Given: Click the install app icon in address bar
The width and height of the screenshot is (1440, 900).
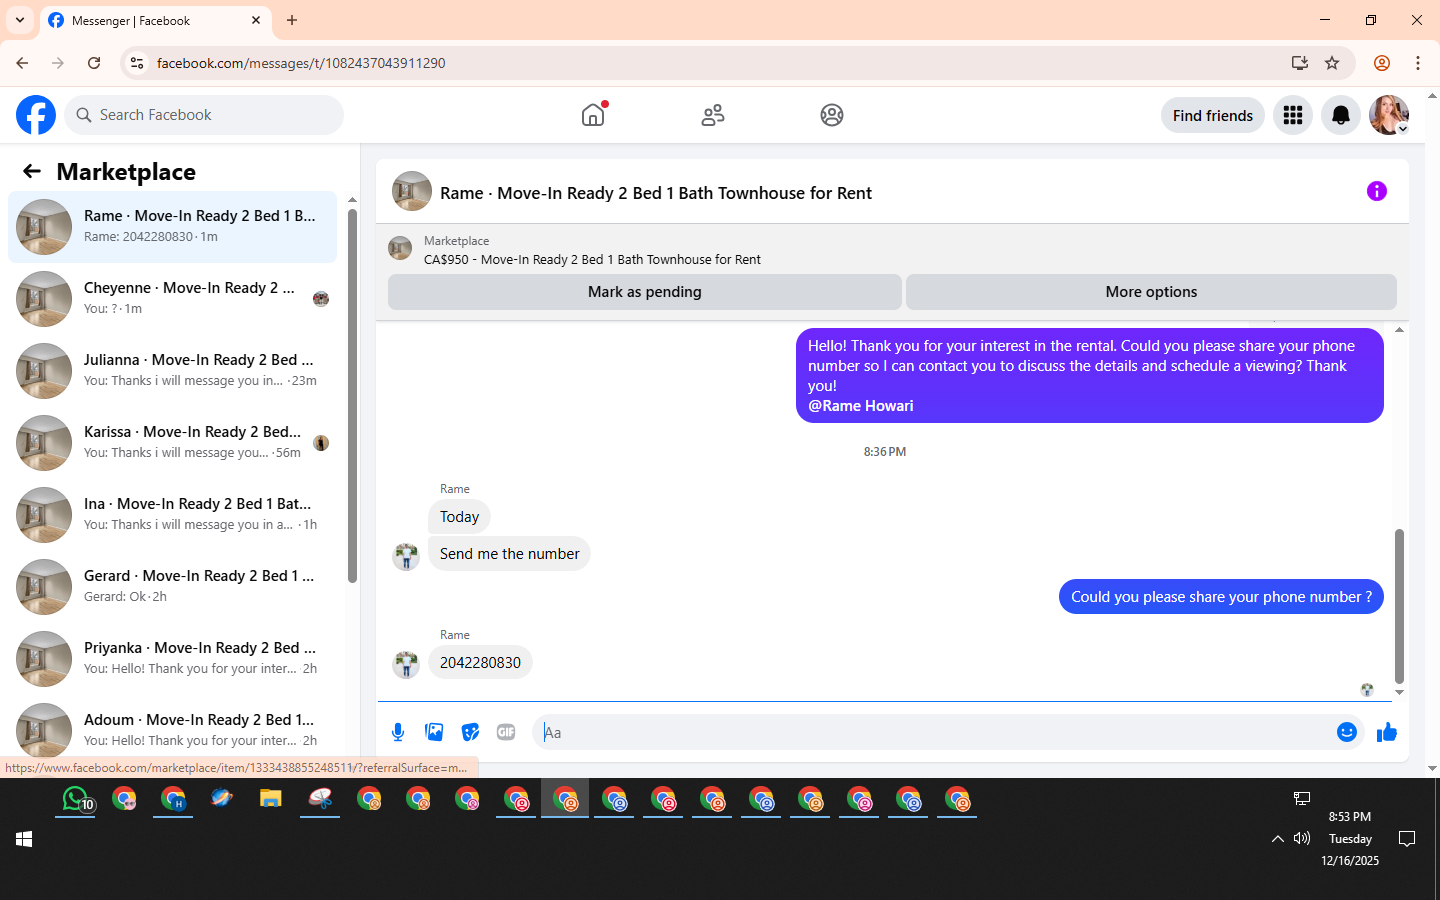Looking at the screenshot, I should [x=1300, y=63].
